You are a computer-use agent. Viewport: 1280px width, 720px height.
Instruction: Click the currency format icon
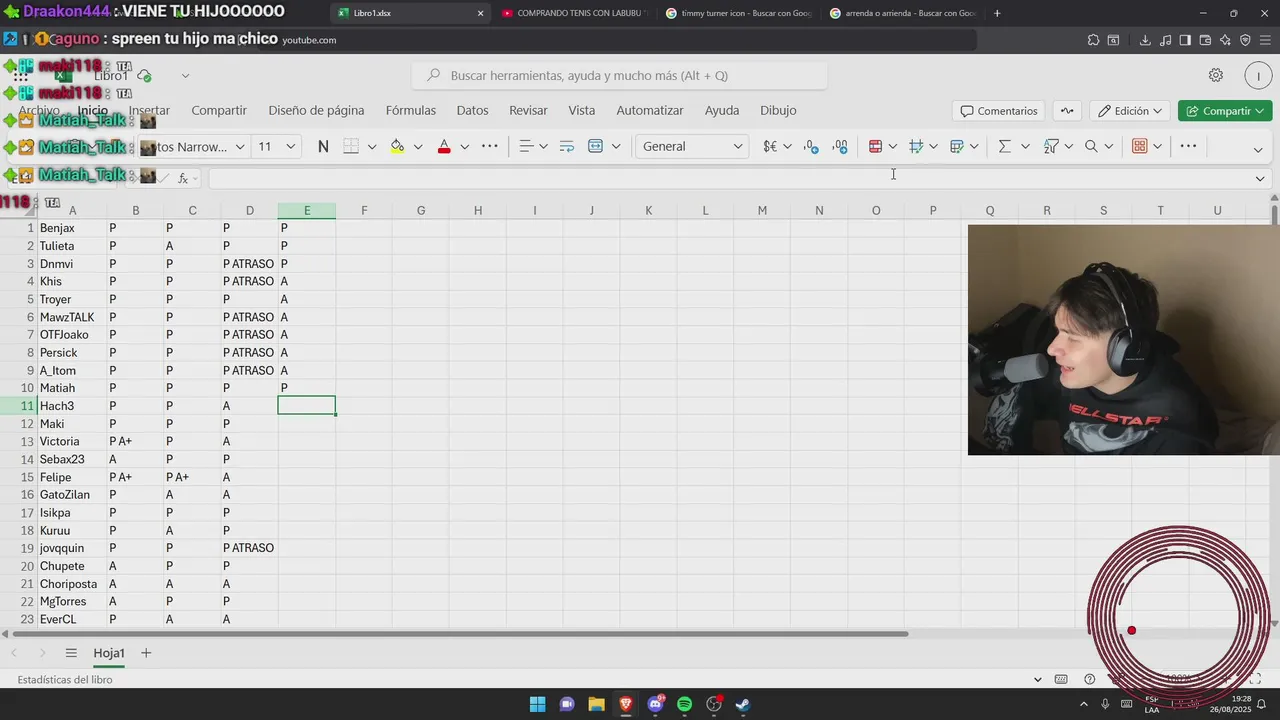(770, 146)
